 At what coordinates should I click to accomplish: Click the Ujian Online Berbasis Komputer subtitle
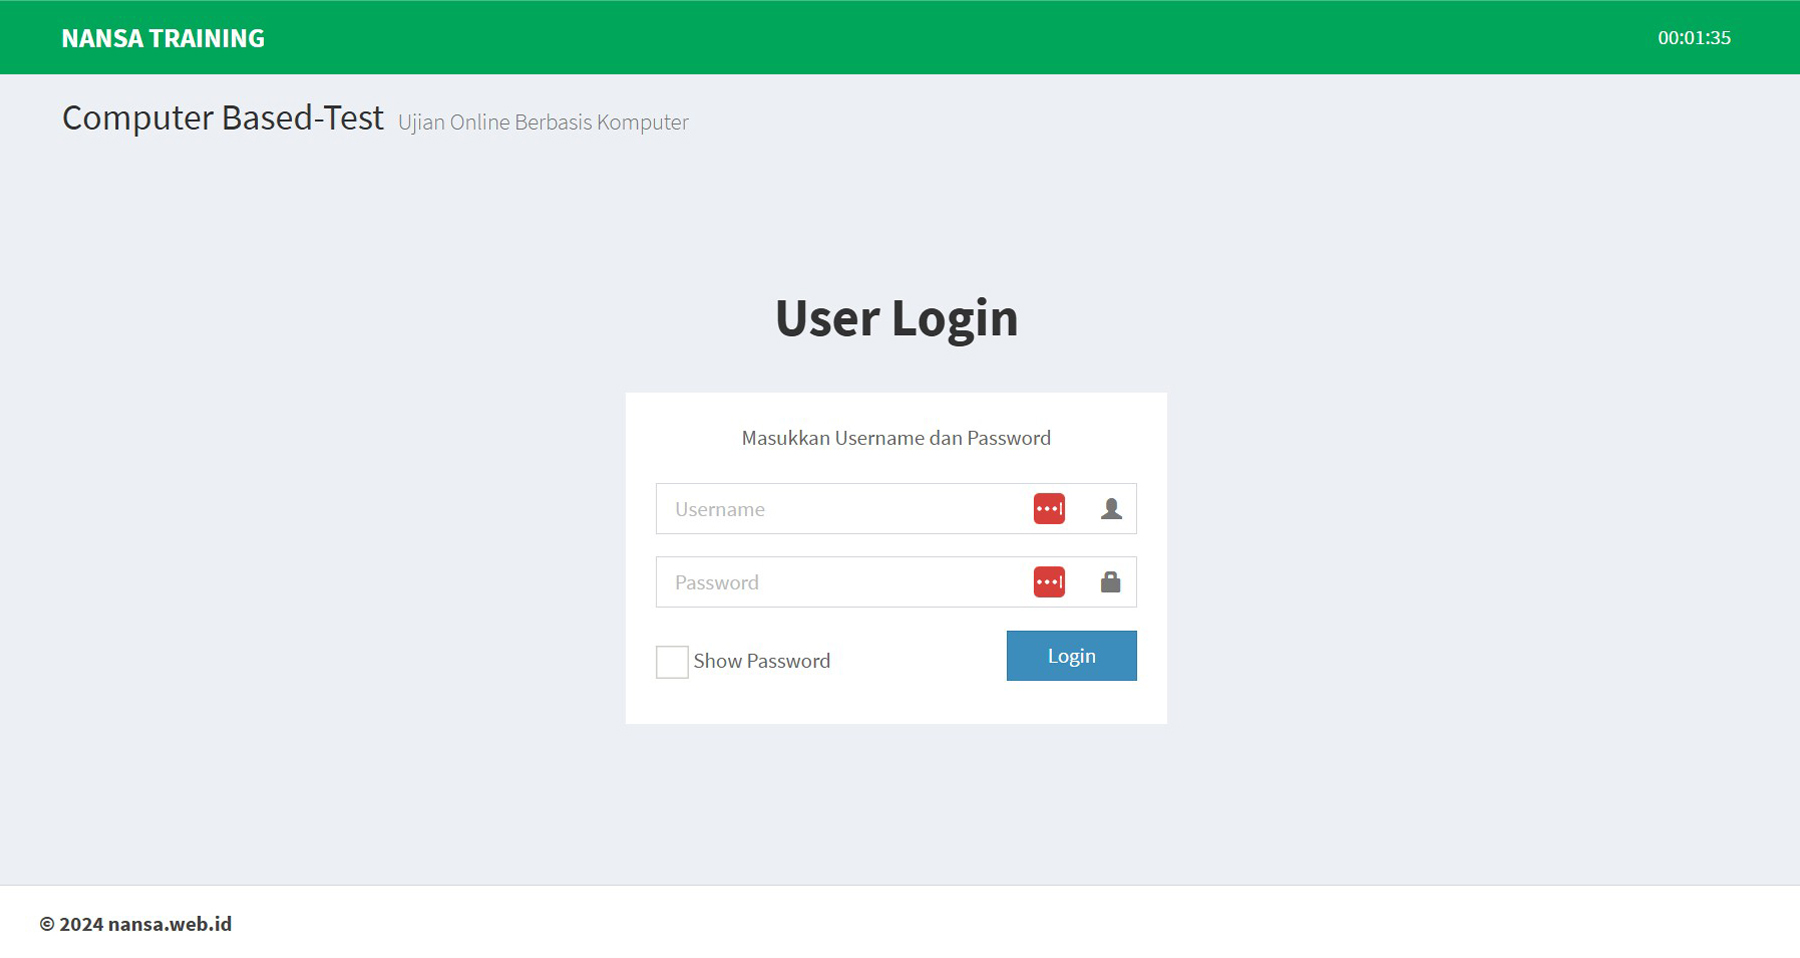(543, 122)
